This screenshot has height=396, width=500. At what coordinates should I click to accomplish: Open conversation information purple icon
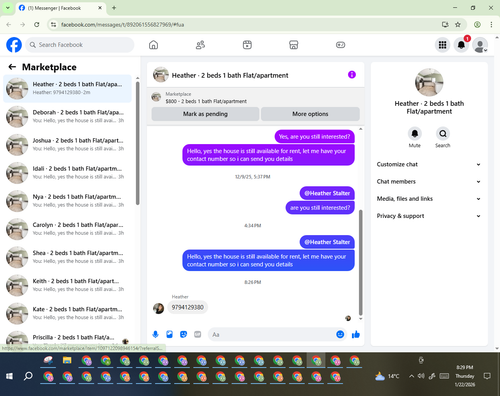point(352,75)
